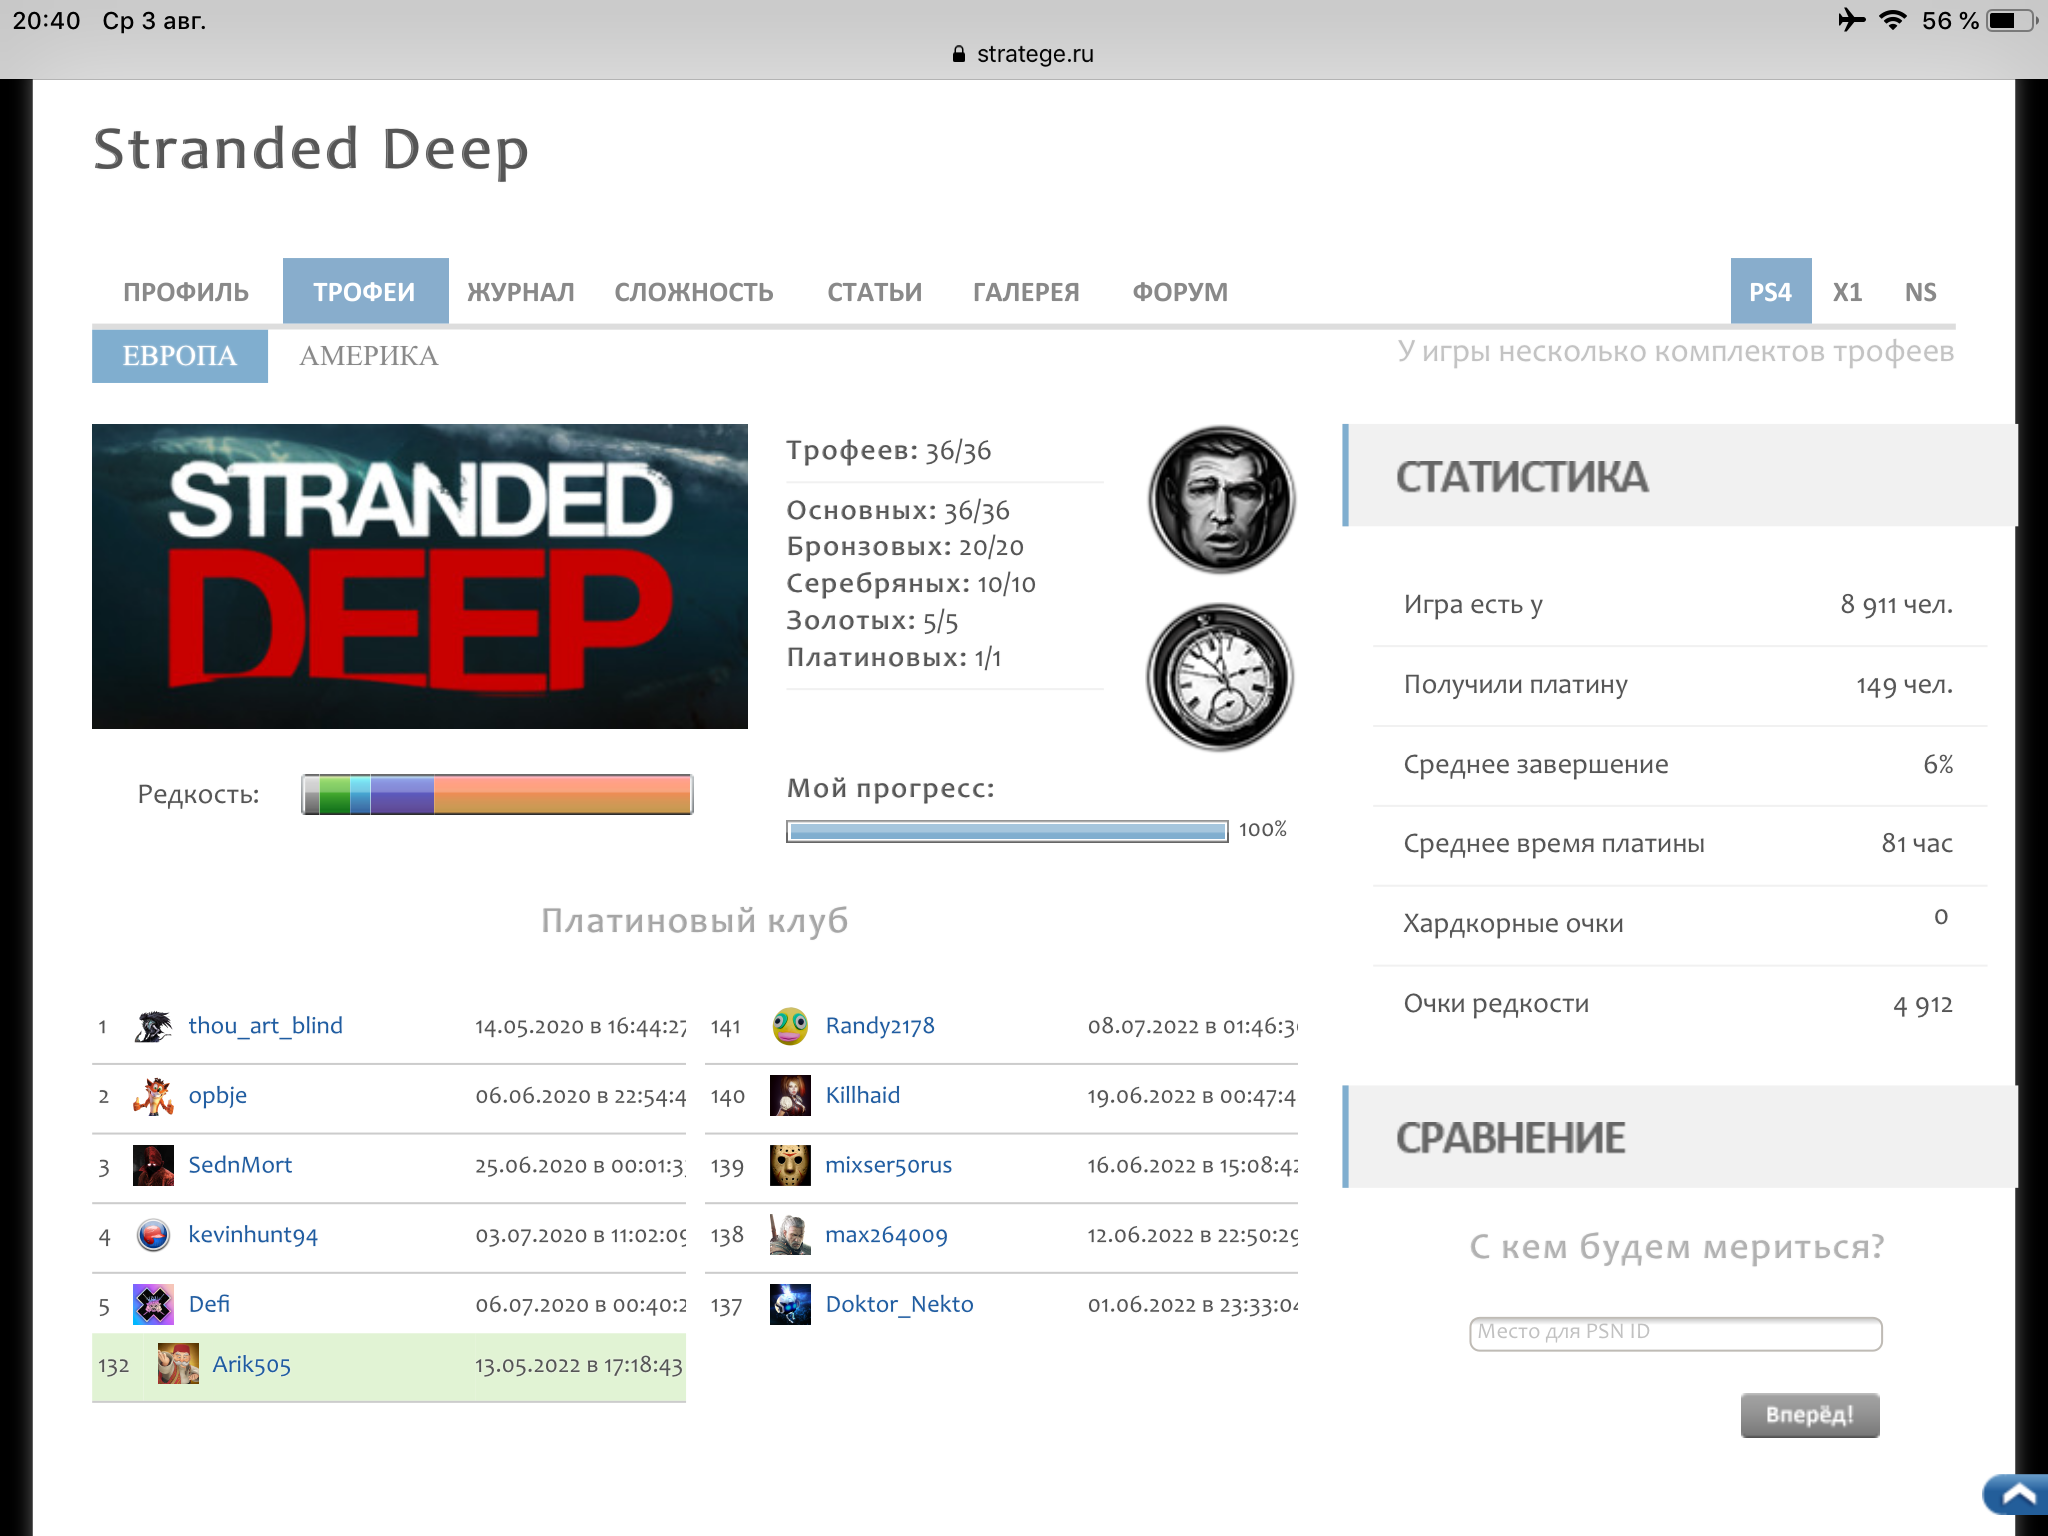The image size is (2048, 1536).
Task: Click the 'Платиновый клуб' heading
Action: pyautogui.click(x=695, y=920)
